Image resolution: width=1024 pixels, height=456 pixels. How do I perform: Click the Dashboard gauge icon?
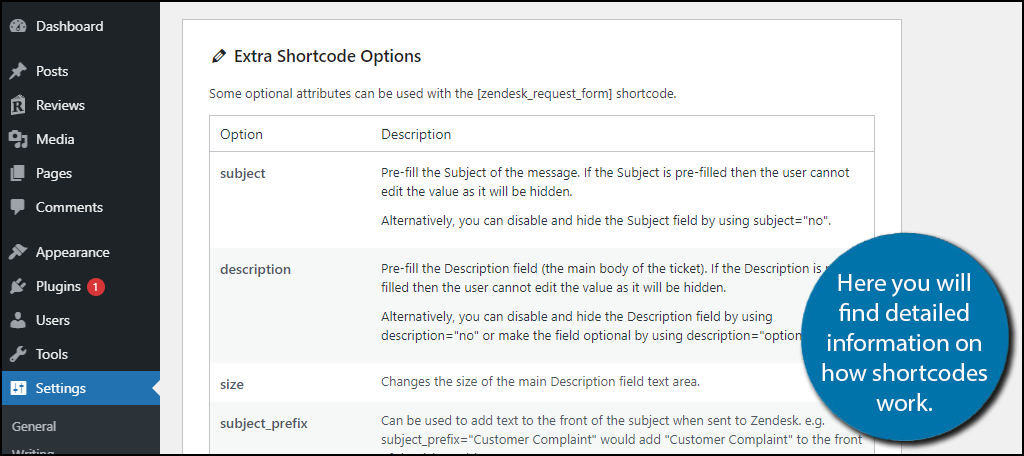click(18, 26)
